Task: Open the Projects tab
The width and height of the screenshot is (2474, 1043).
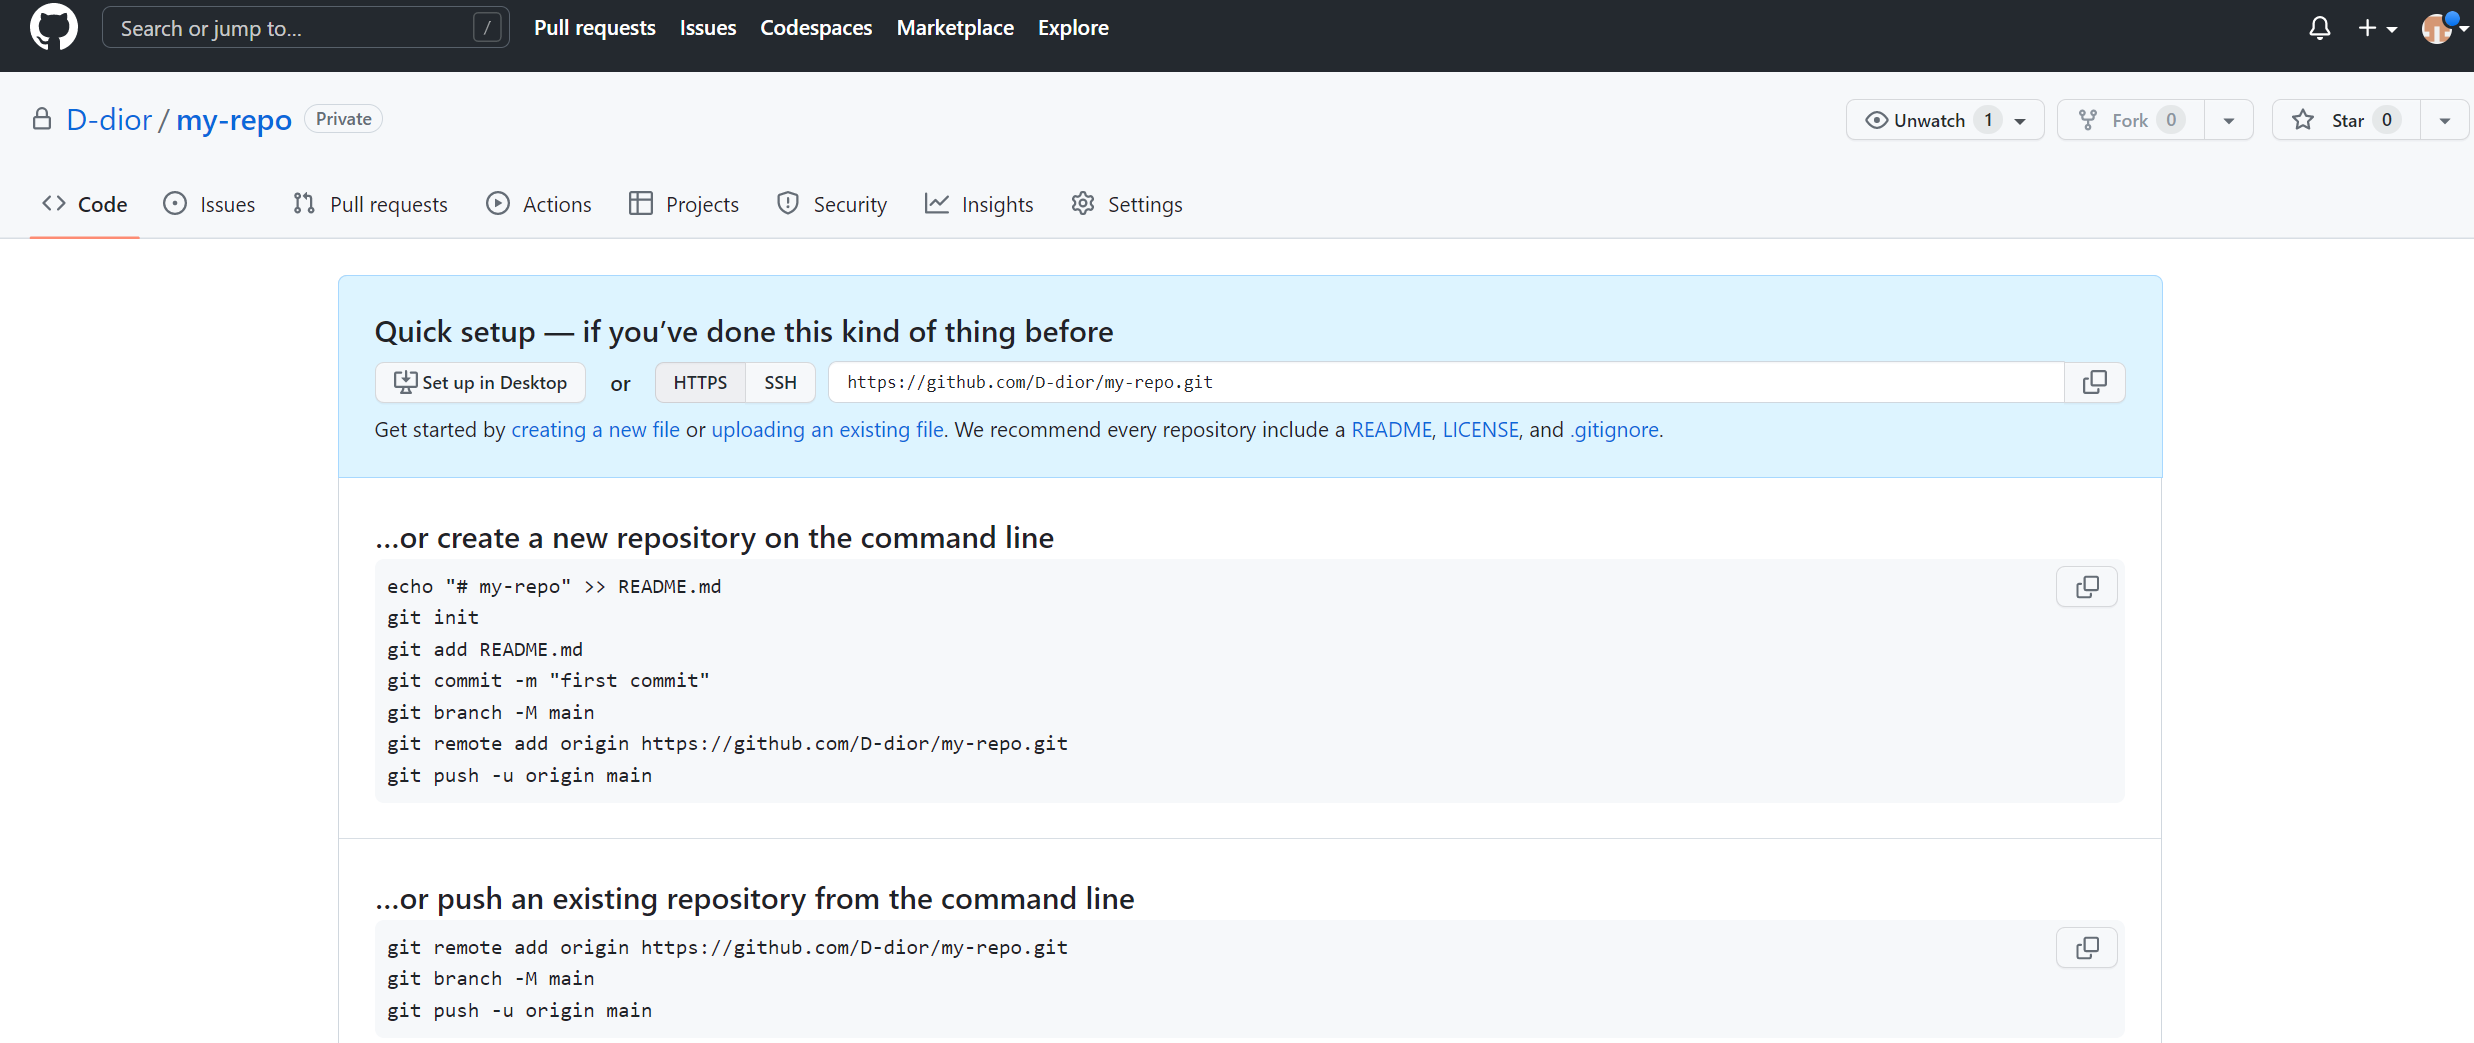Action: coord(684,204)
